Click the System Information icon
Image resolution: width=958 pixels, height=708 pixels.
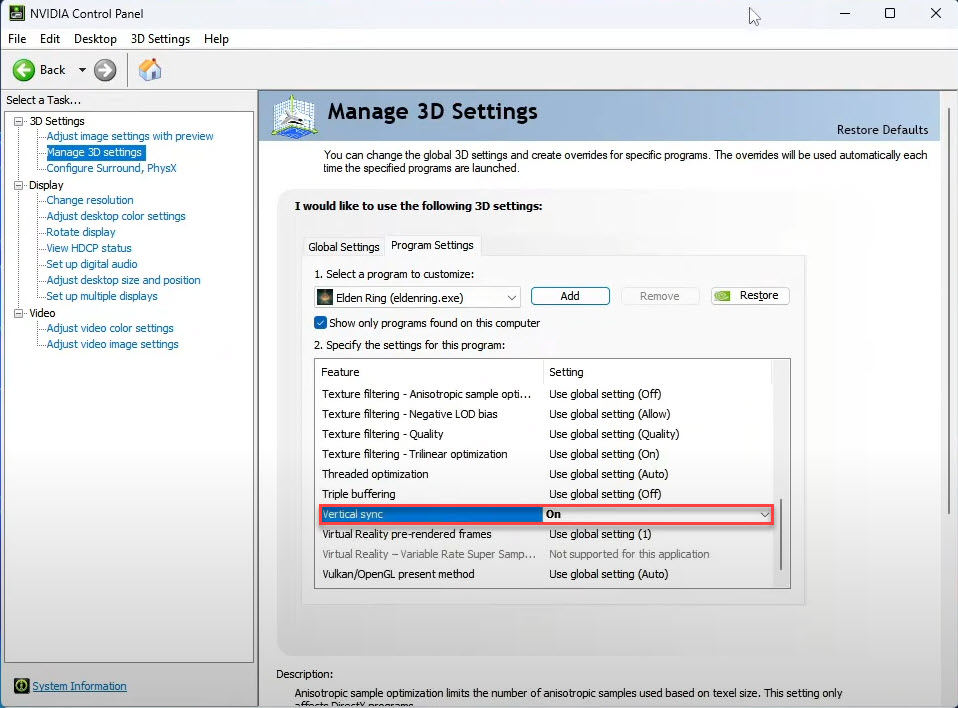[x=21, y=686]
